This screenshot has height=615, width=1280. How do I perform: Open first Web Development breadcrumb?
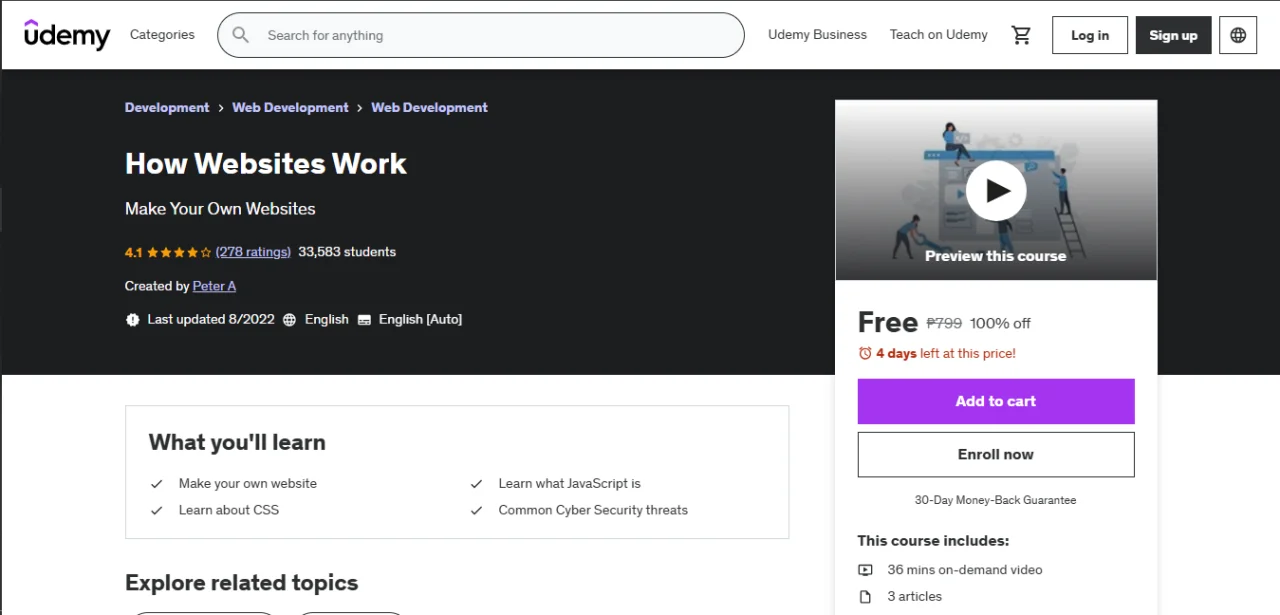point(290,108)
